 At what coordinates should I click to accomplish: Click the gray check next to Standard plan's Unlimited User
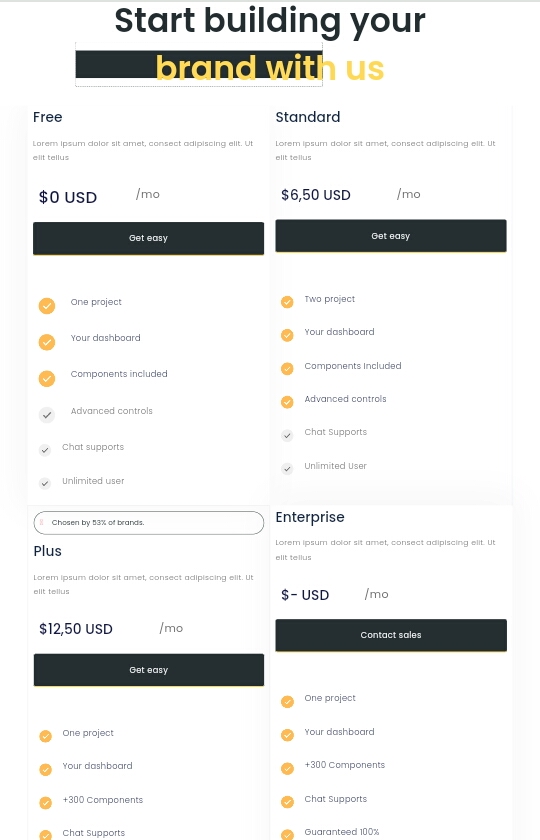[287, 469]
